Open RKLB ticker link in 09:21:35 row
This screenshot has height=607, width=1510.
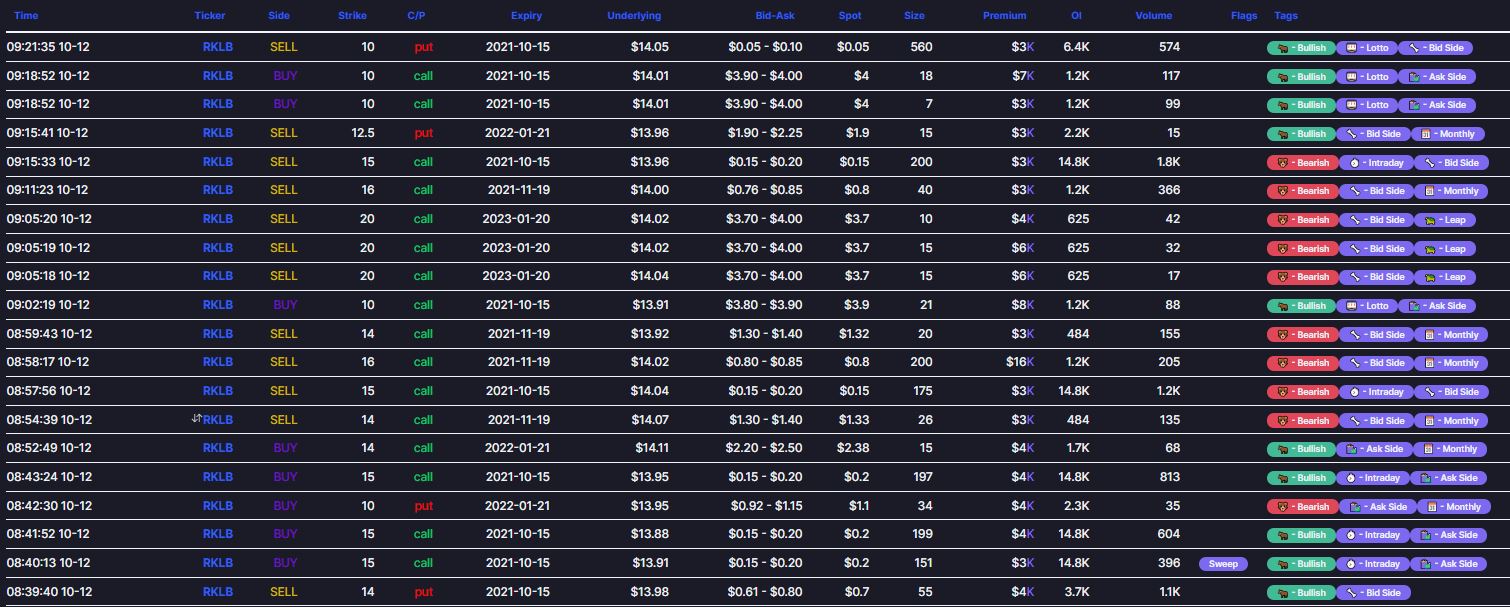point(218,47)
